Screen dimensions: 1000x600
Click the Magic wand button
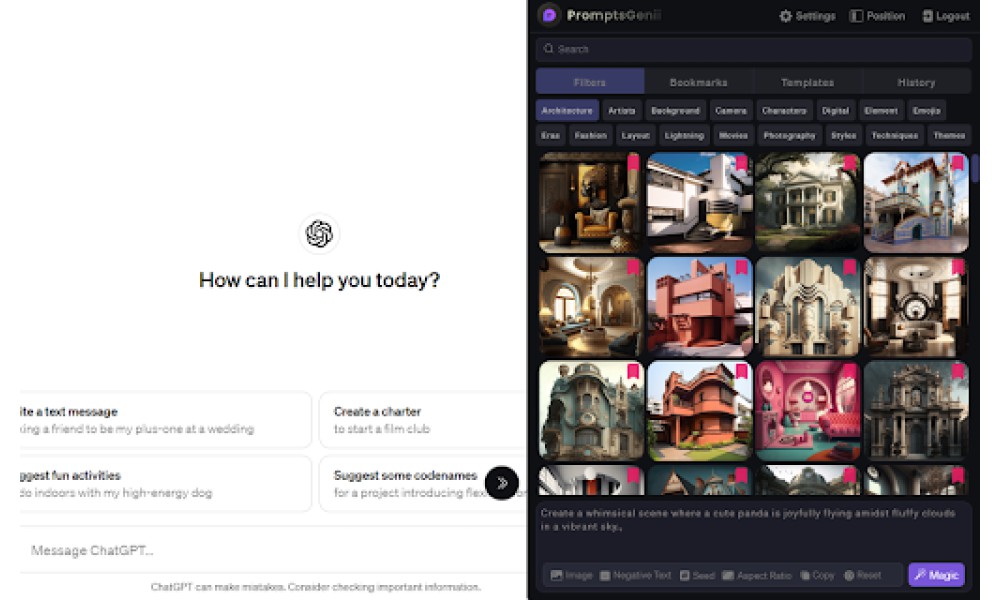click(936, 575)
